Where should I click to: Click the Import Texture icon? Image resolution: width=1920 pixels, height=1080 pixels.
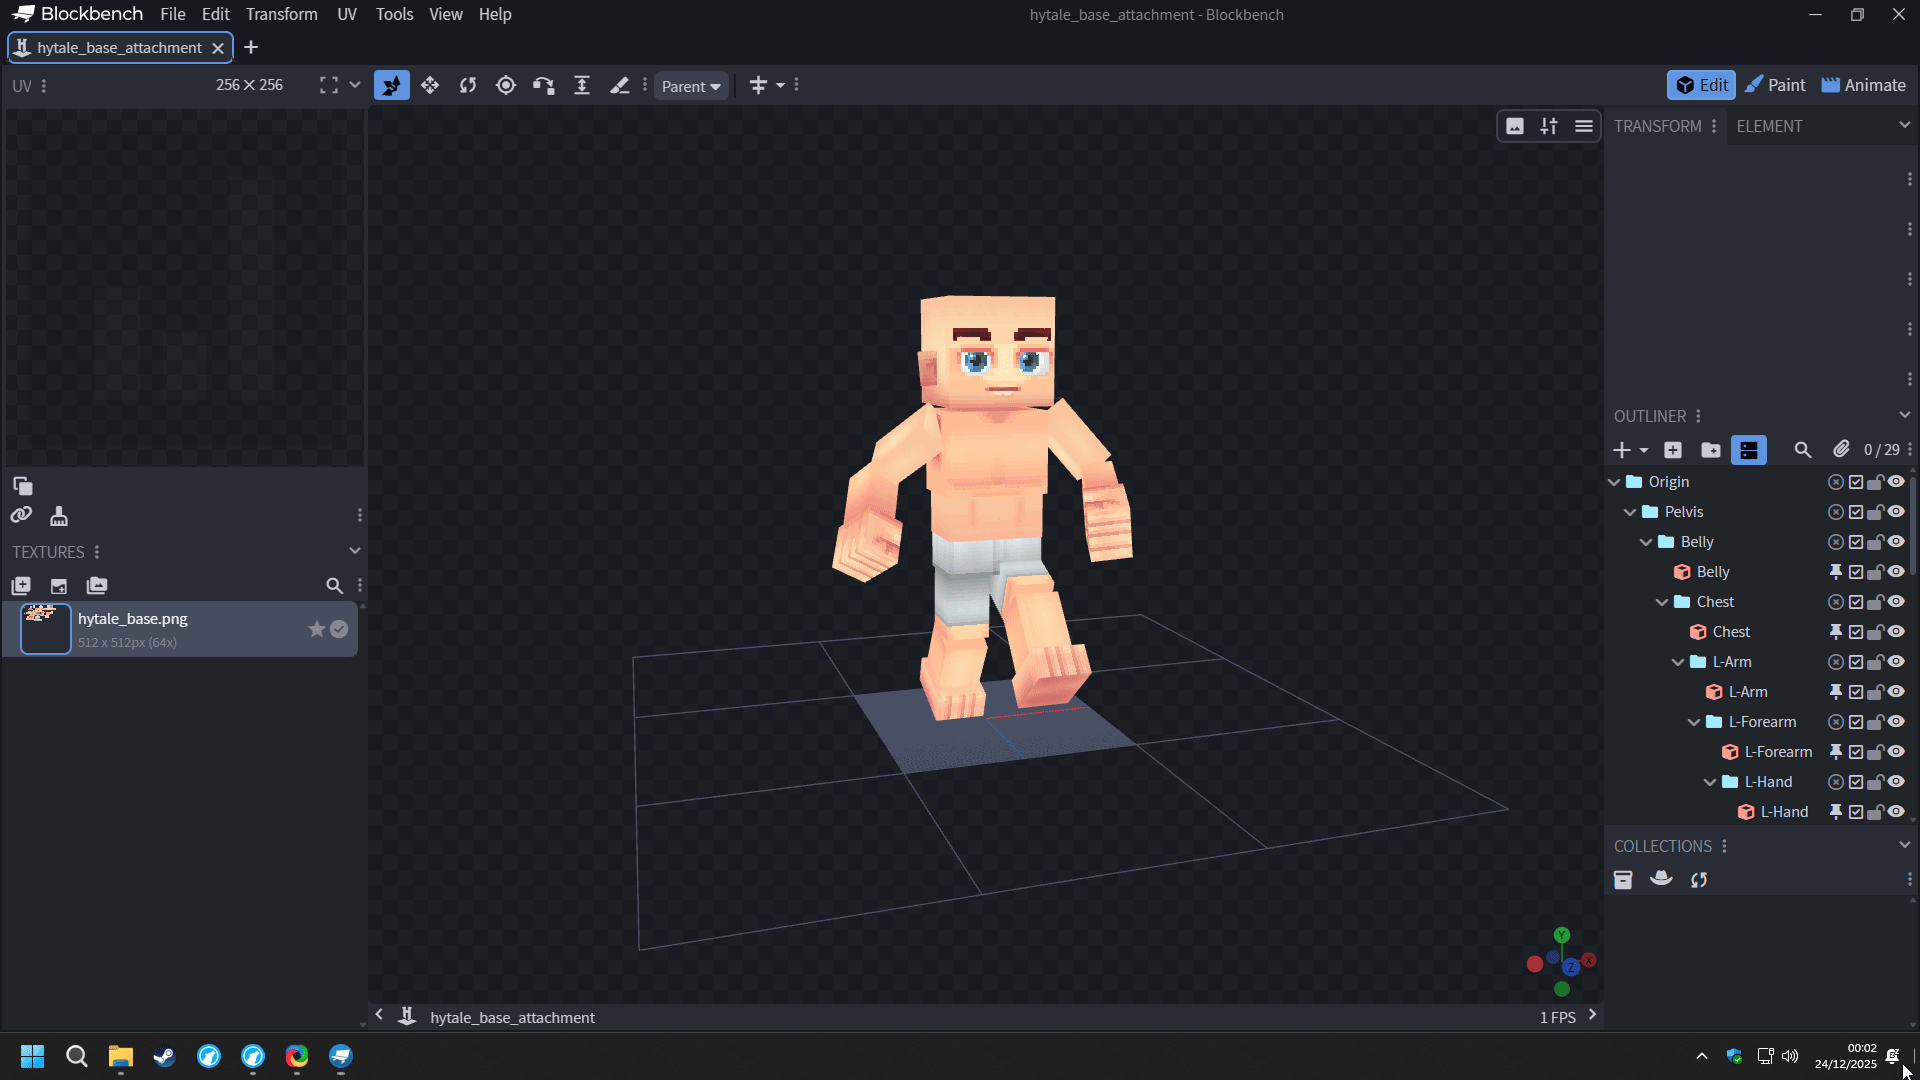(x=21, y=586)
